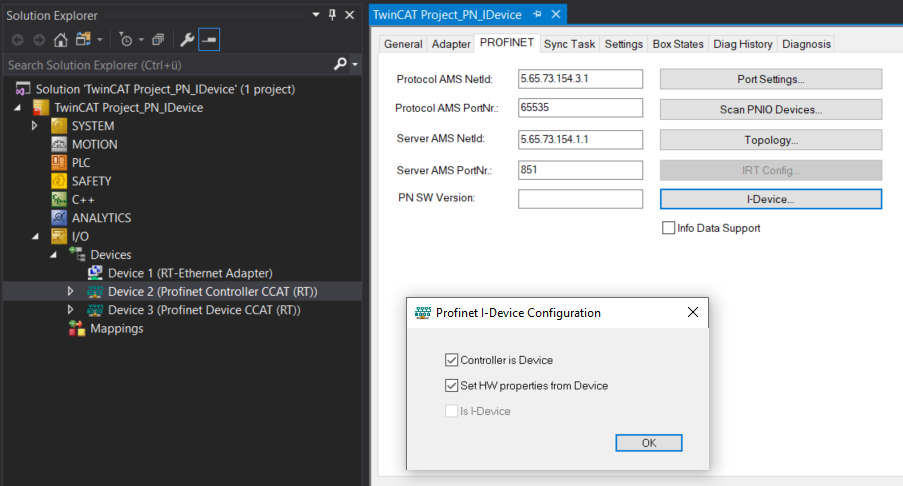
Task: Collapse the I/O tree node
Action: [x=36, y=236]
